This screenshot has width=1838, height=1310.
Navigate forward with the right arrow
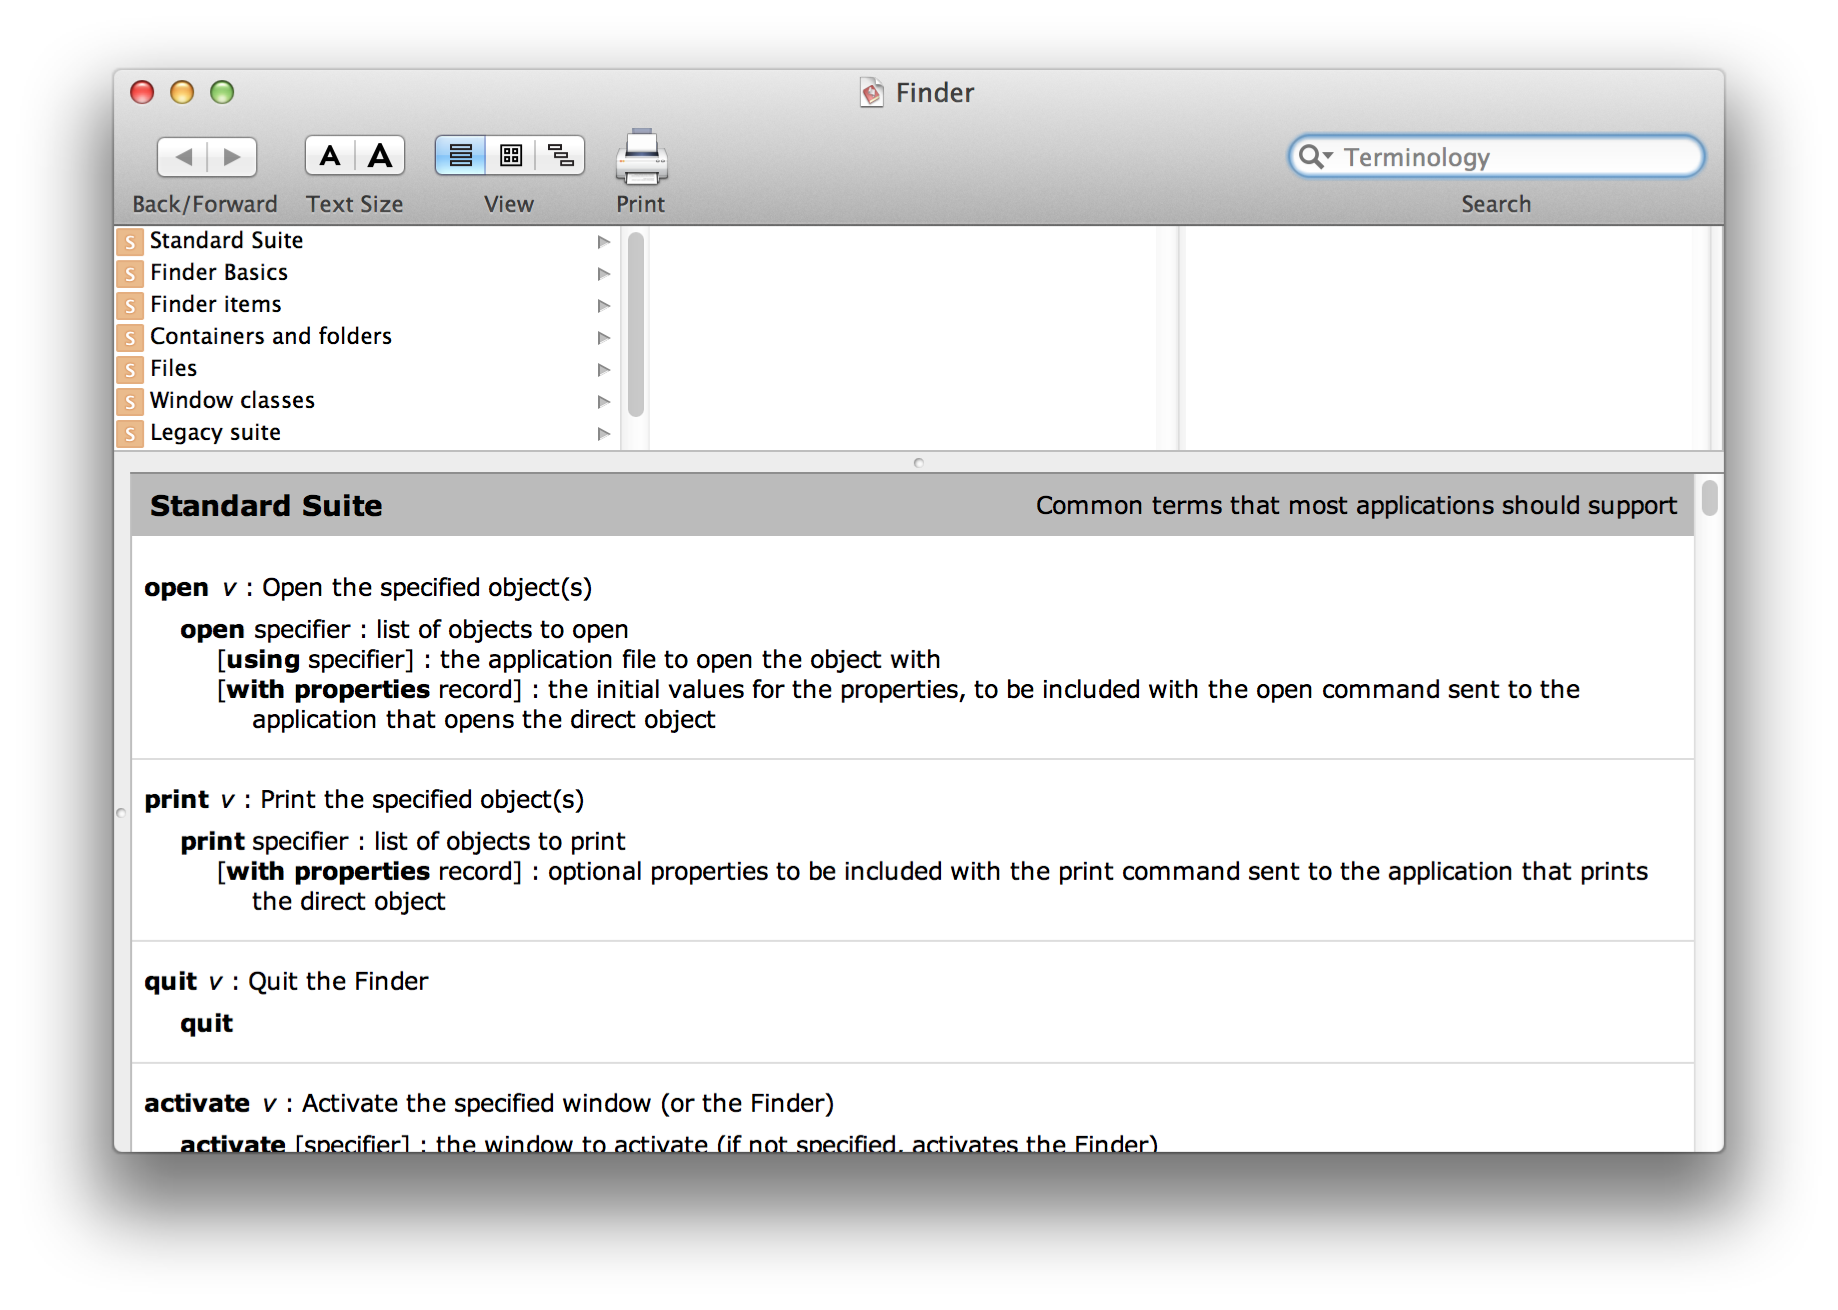tap(231, 156)
